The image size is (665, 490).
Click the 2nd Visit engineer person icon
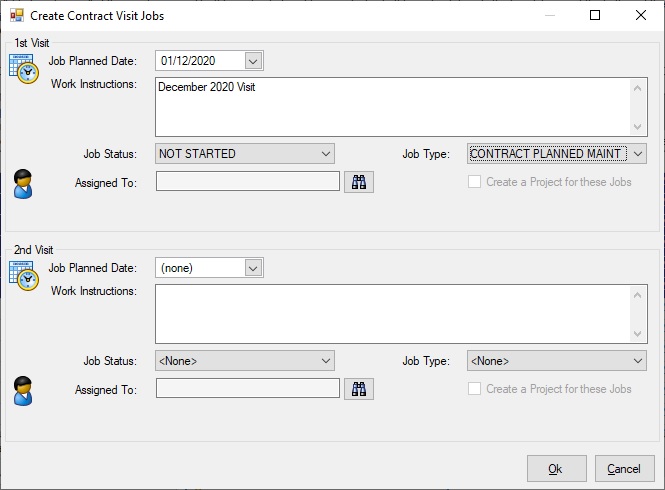(x=23, y=391)
